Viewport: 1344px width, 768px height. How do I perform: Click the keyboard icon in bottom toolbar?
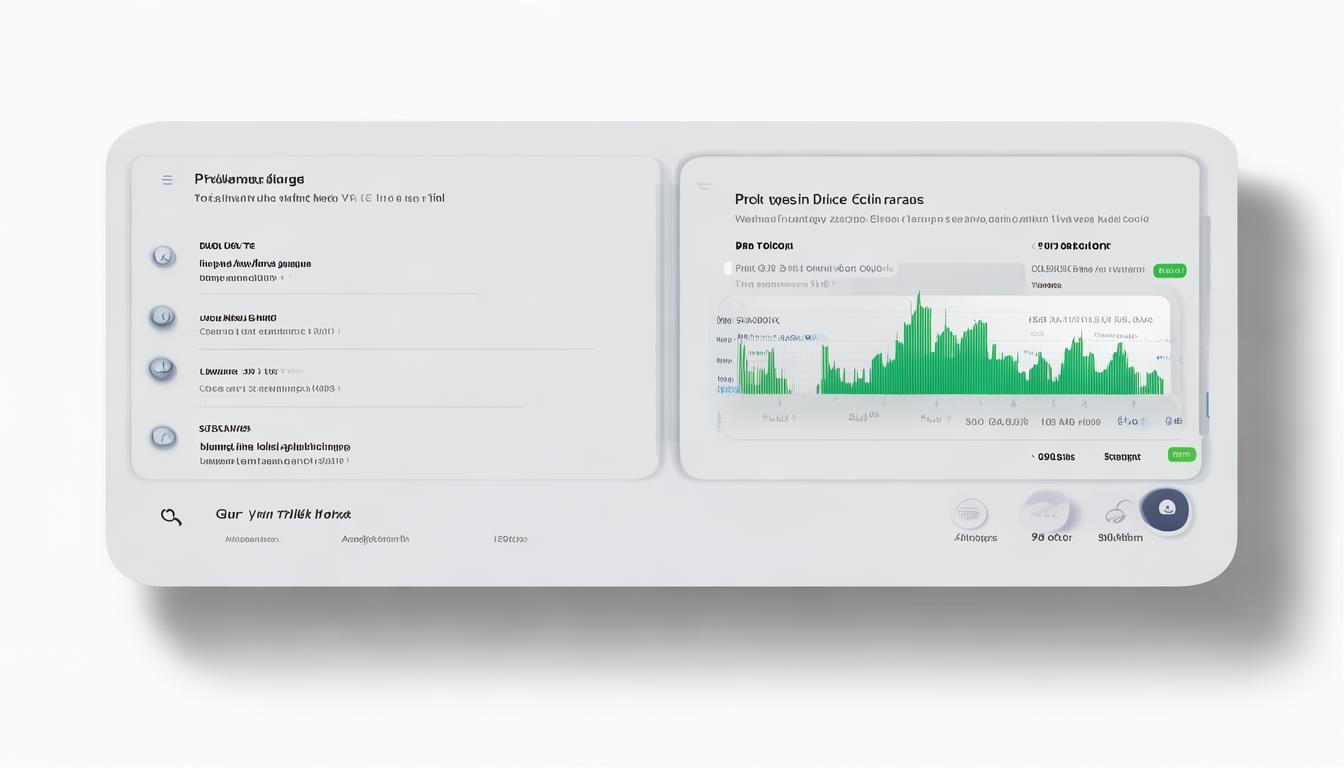[x=968, y=514]
